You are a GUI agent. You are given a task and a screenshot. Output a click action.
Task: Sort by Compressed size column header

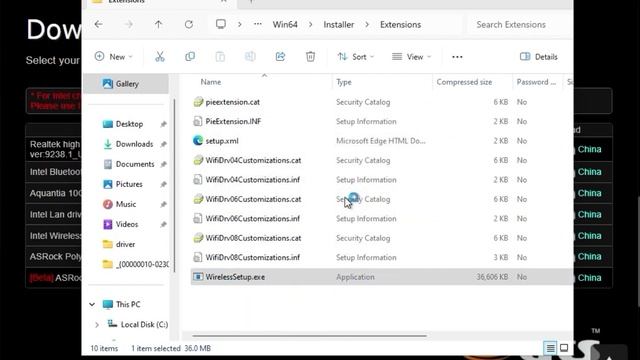(x=464, y=82)
